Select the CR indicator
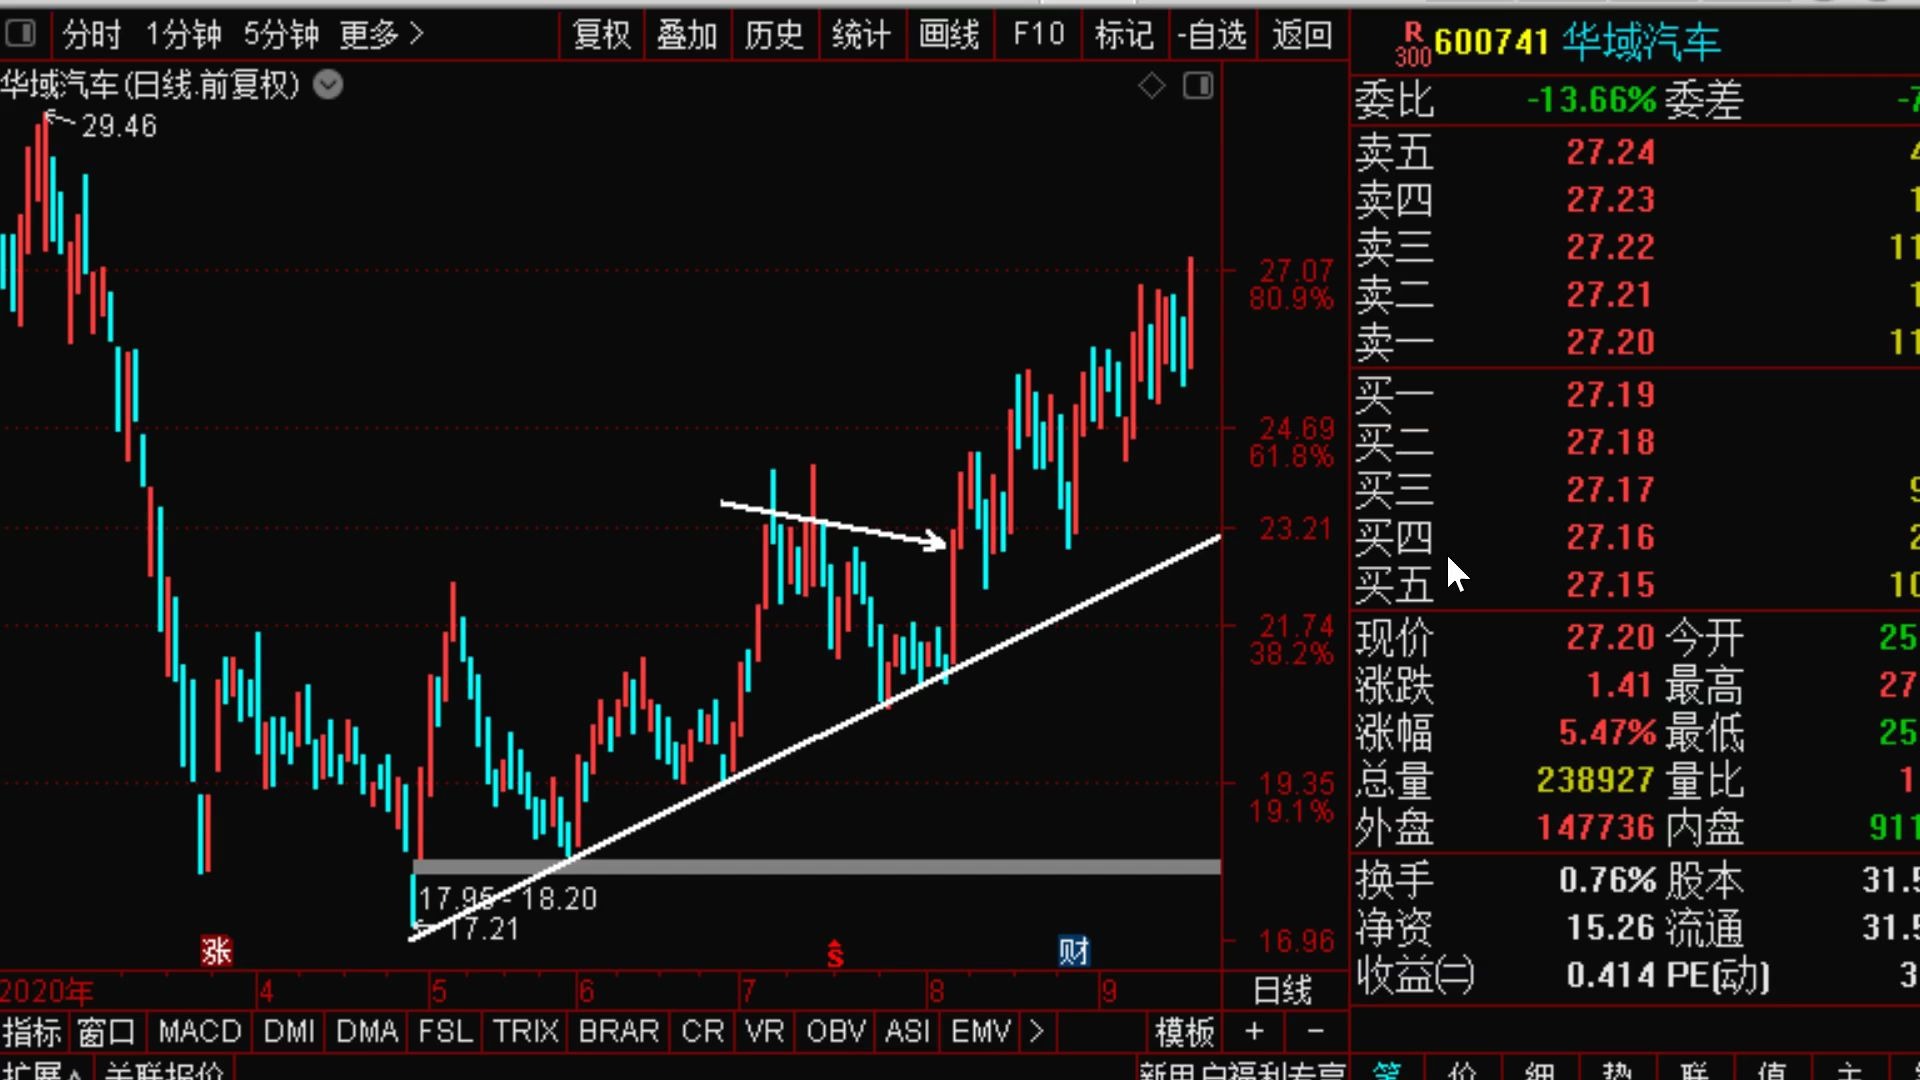 702,1032
